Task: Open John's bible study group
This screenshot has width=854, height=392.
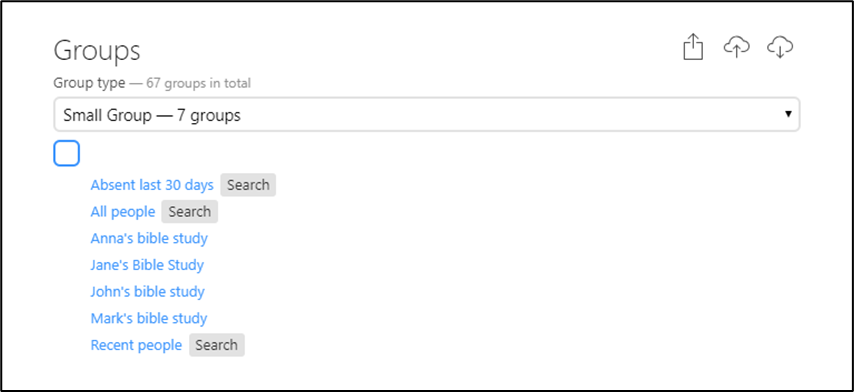Action: (x=148, y=292)
